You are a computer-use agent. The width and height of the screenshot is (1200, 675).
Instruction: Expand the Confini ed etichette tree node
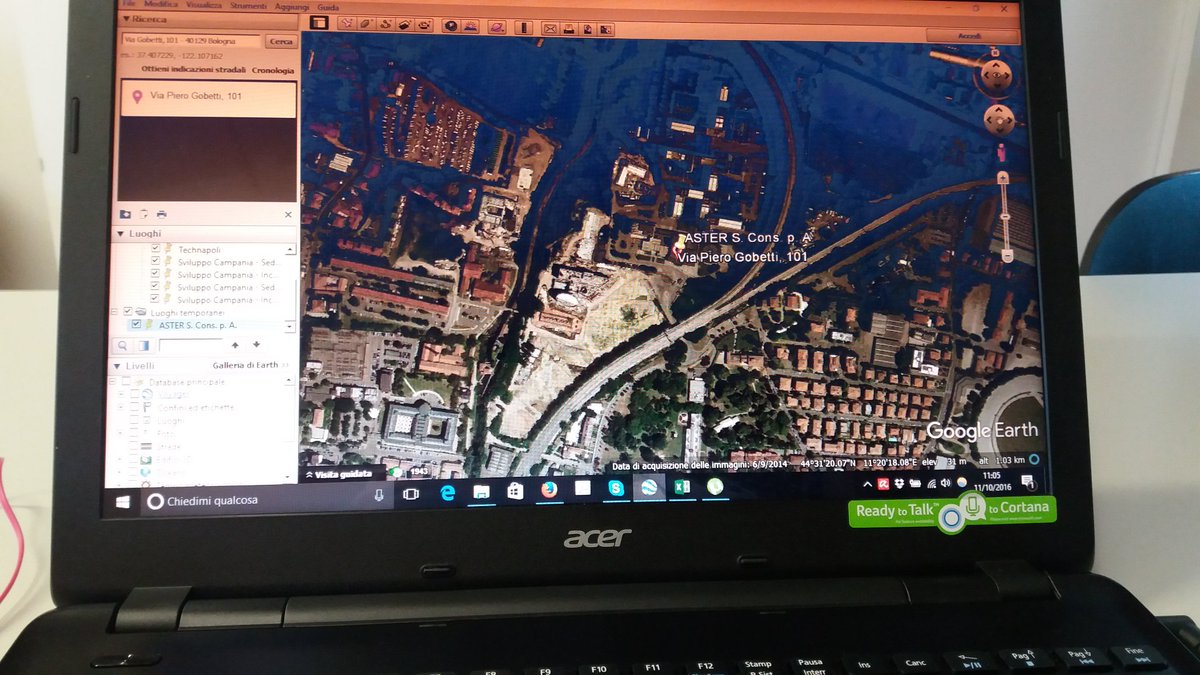coord(120,407)
